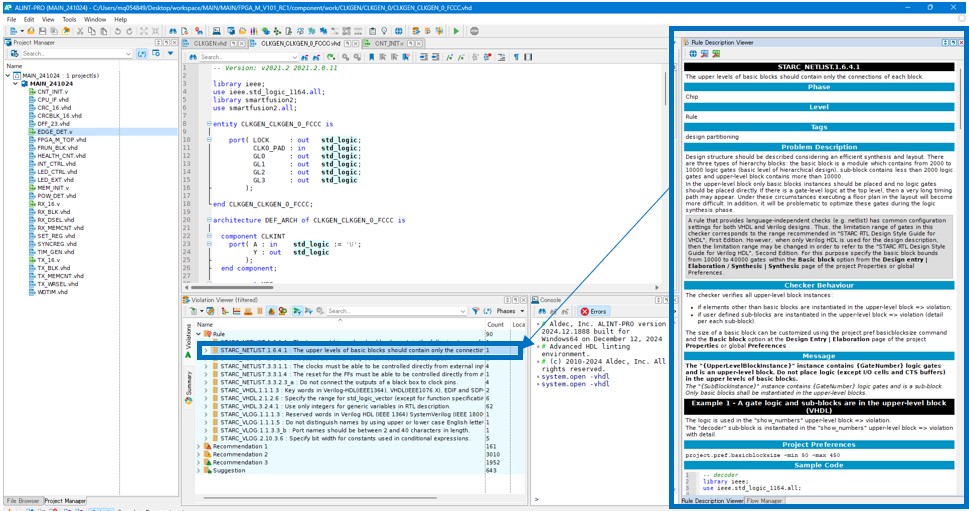Open the Edit menu

[x=29, y=19]
